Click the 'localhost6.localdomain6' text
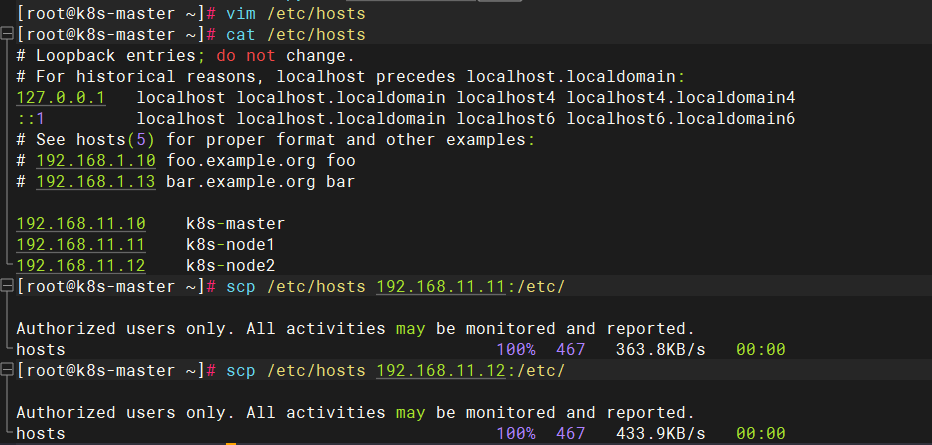The width and height of the screenshot is (932, 445). 681,118
